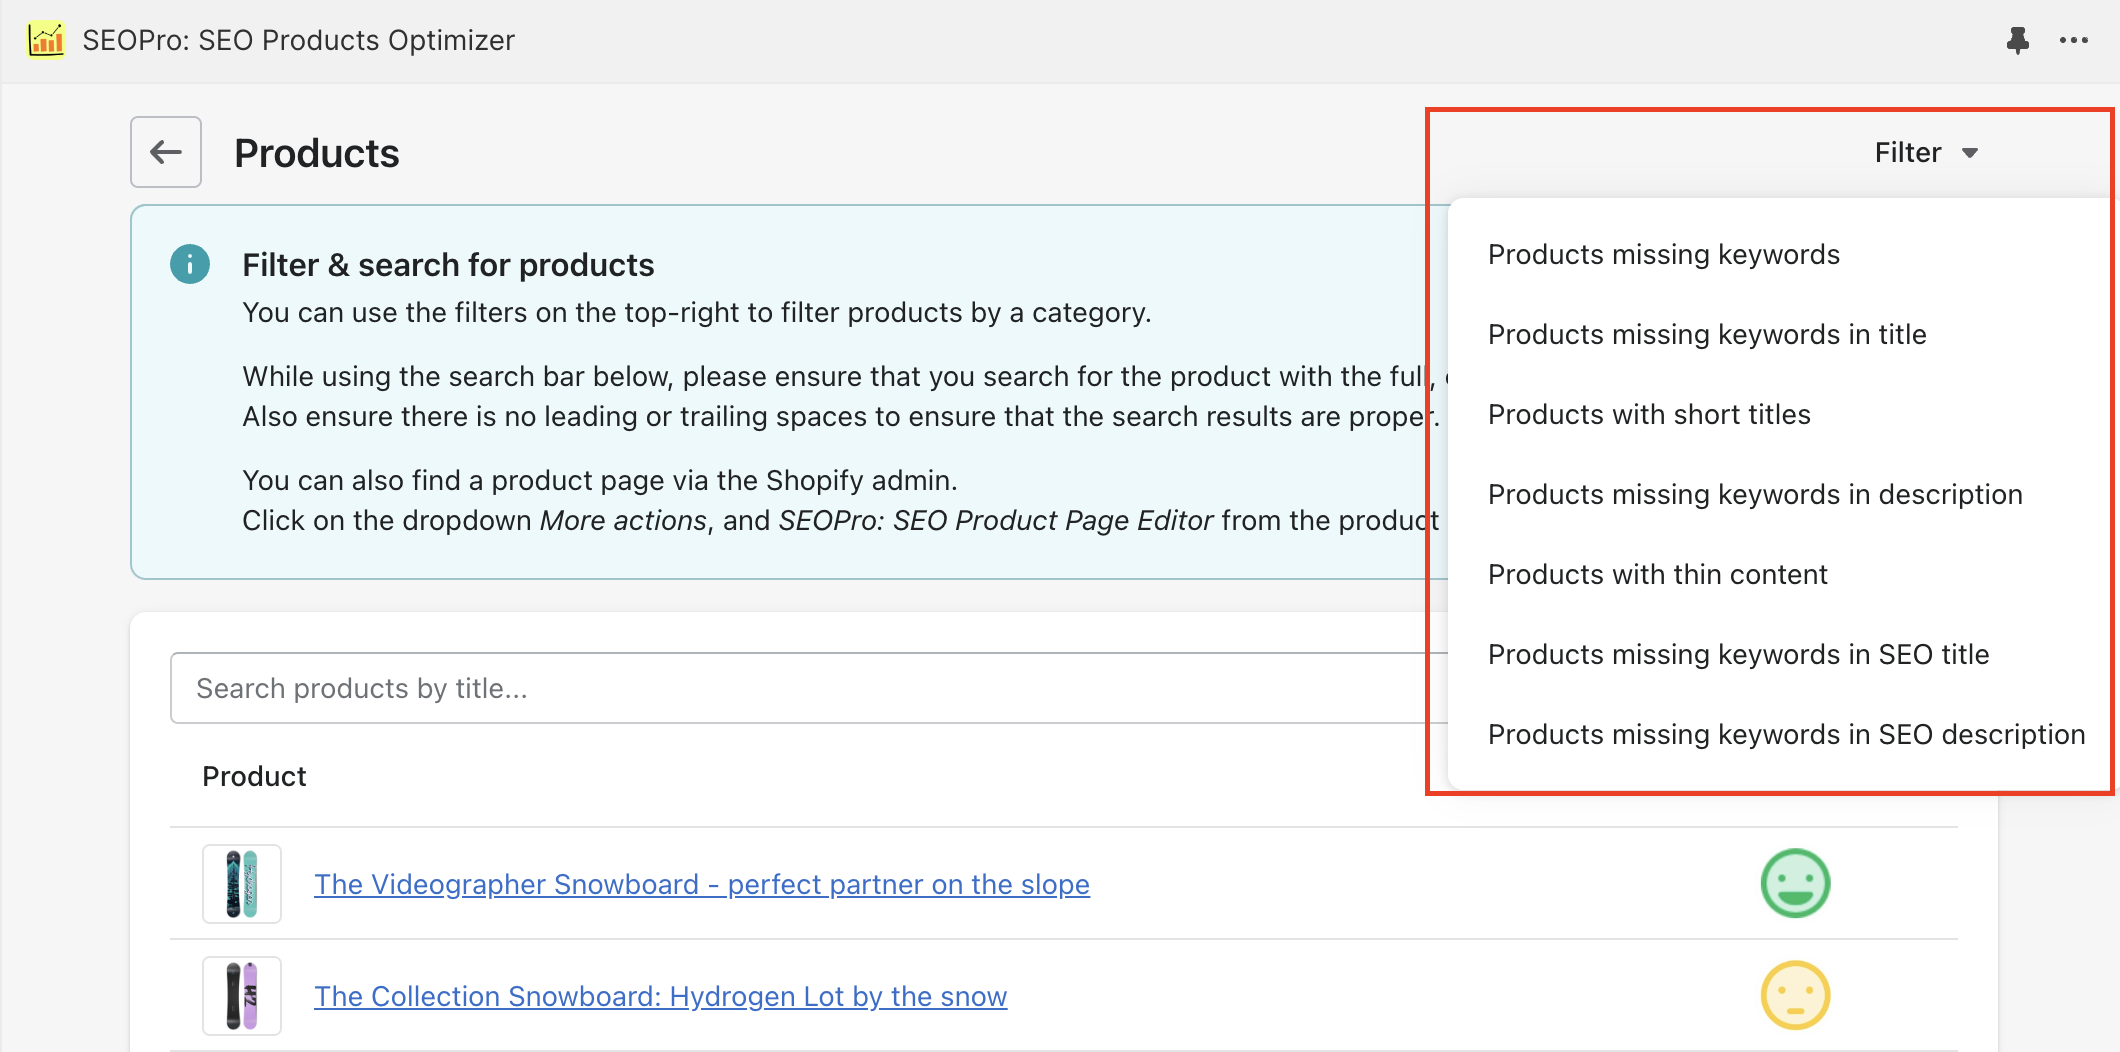Select Products missing keywords in SEO description
The image size is (2120, 1052).
pyautogui.click(x=1786, y=734)
